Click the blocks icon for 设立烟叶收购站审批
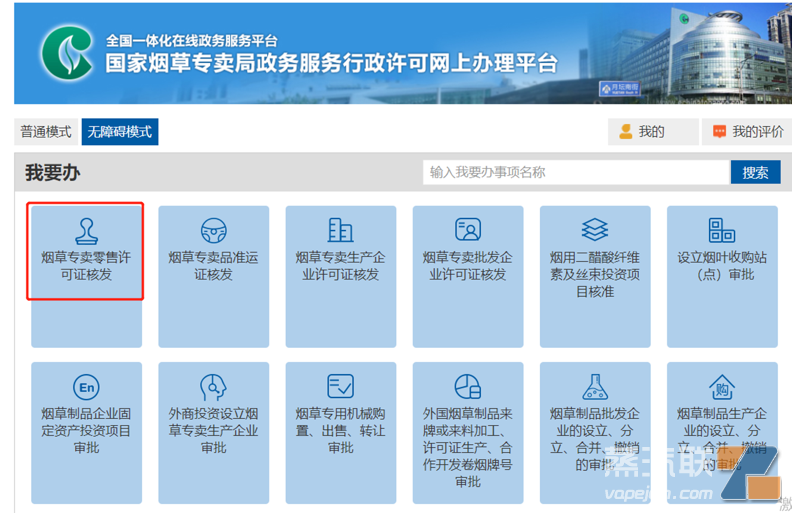Viewport: 792px width, 513px height. 722,230
